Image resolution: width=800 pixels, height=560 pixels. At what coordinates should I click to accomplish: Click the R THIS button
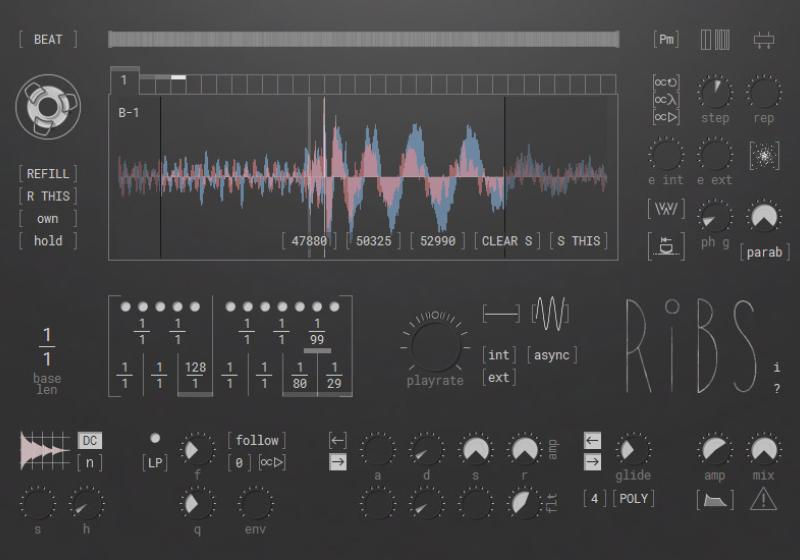[x=48, y=196]
